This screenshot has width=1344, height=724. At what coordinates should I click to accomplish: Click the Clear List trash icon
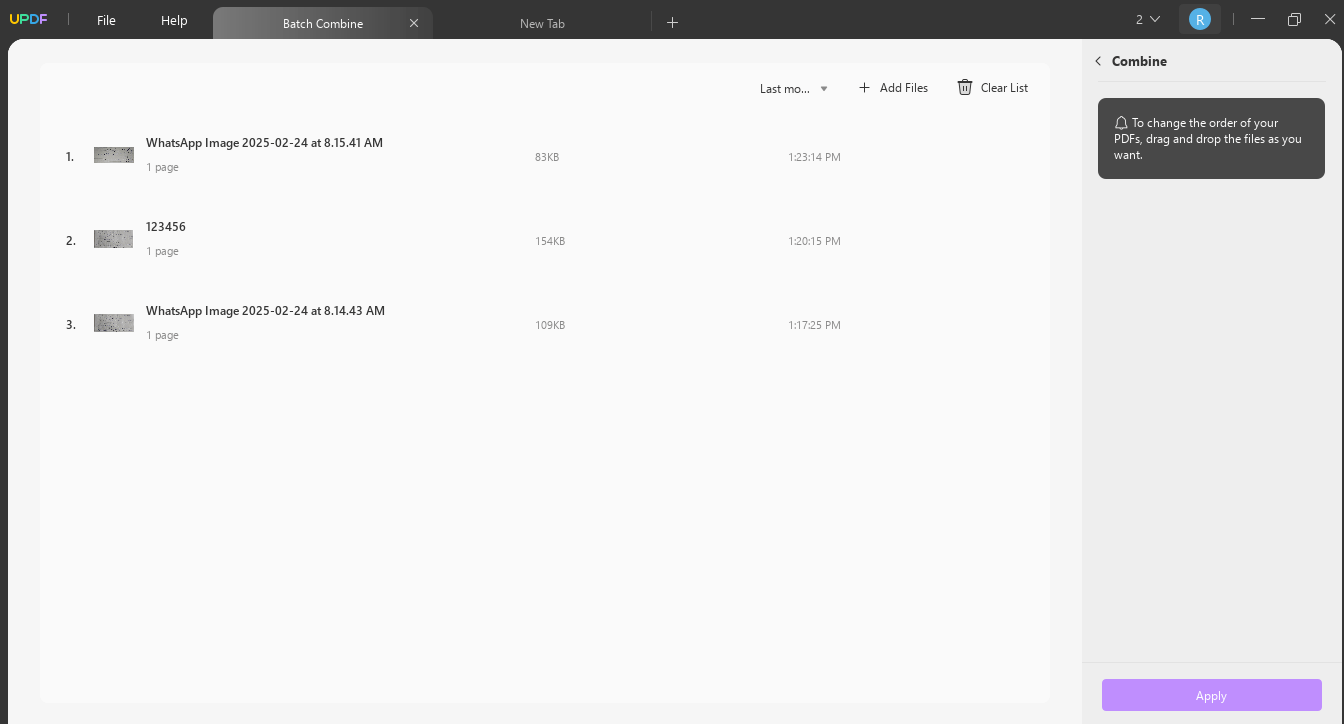point(964,88)
